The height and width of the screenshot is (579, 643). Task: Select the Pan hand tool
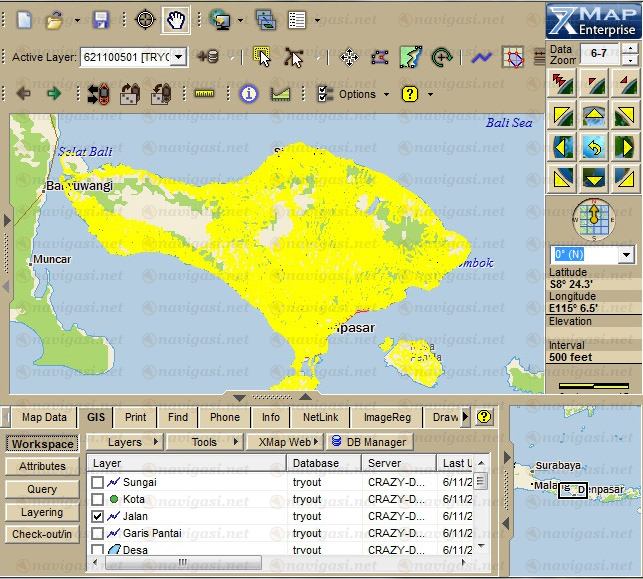[x=177, y=19]
